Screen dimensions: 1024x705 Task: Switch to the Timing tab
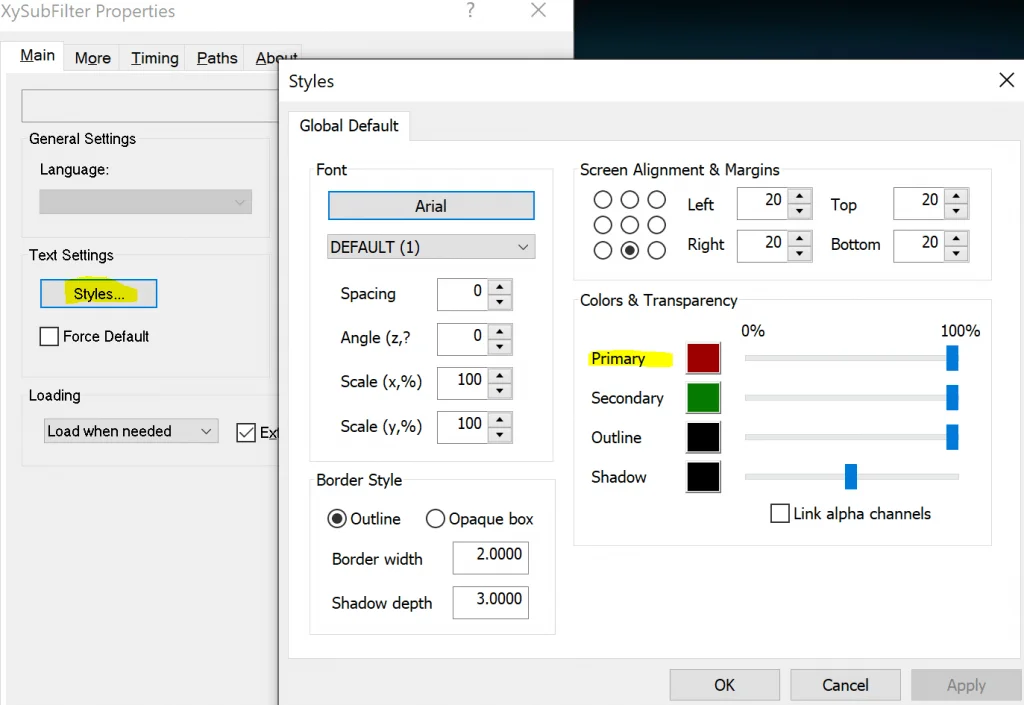pyautogui.click(x=153, y=58)
